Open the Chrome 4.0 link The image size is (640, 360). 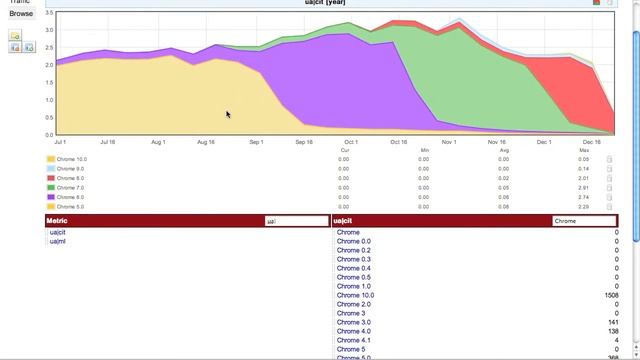(354, 331)
